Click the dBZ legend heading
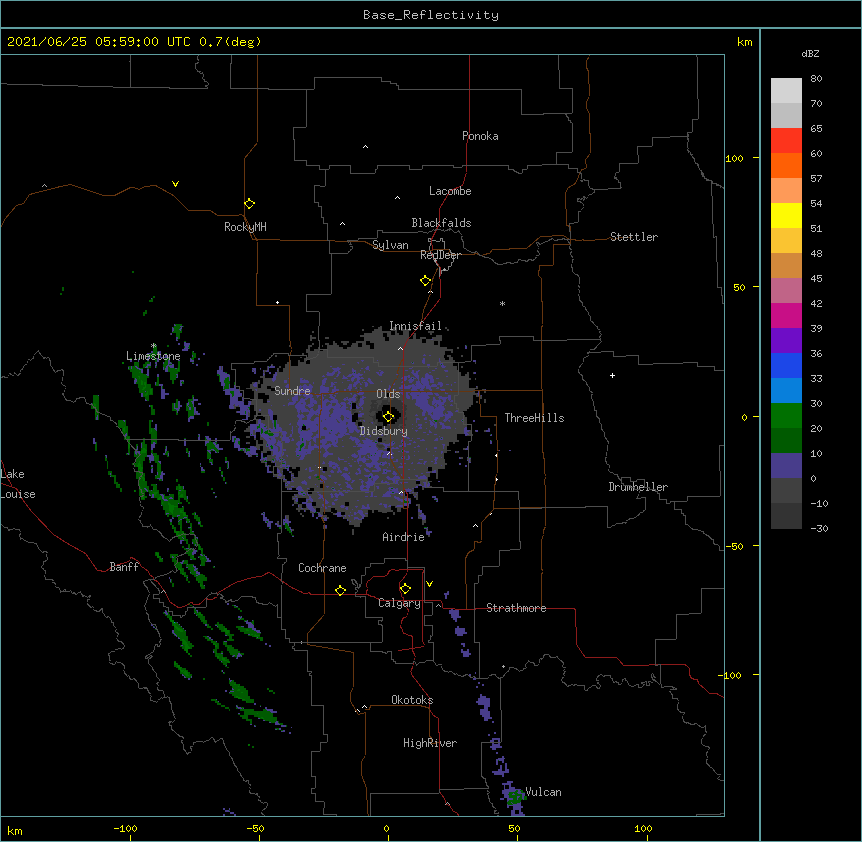 tap(810, 54)
